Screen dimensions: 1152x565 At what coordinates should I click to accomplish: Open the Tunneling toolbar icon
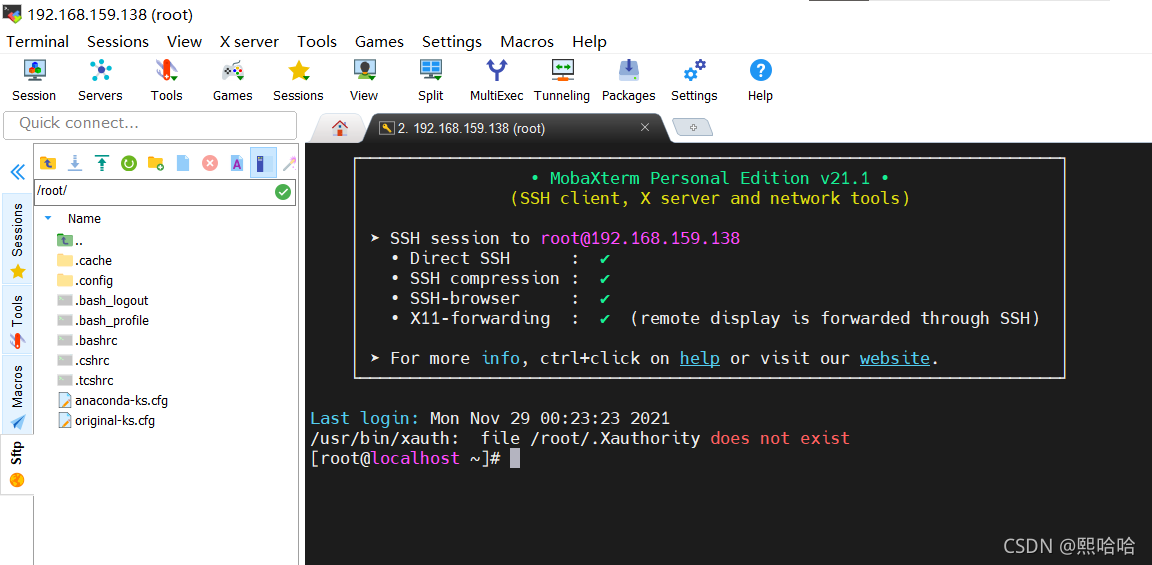tap(562, 81)
